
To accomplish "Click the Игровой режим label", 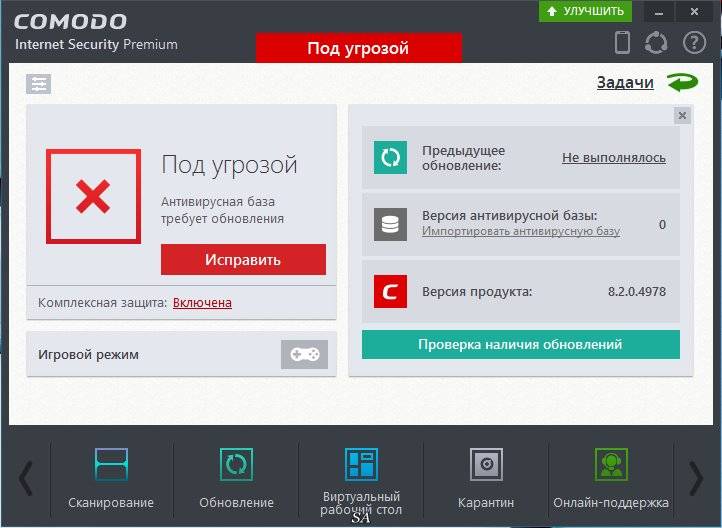I will pyautogui.click(x=88, y=355).
